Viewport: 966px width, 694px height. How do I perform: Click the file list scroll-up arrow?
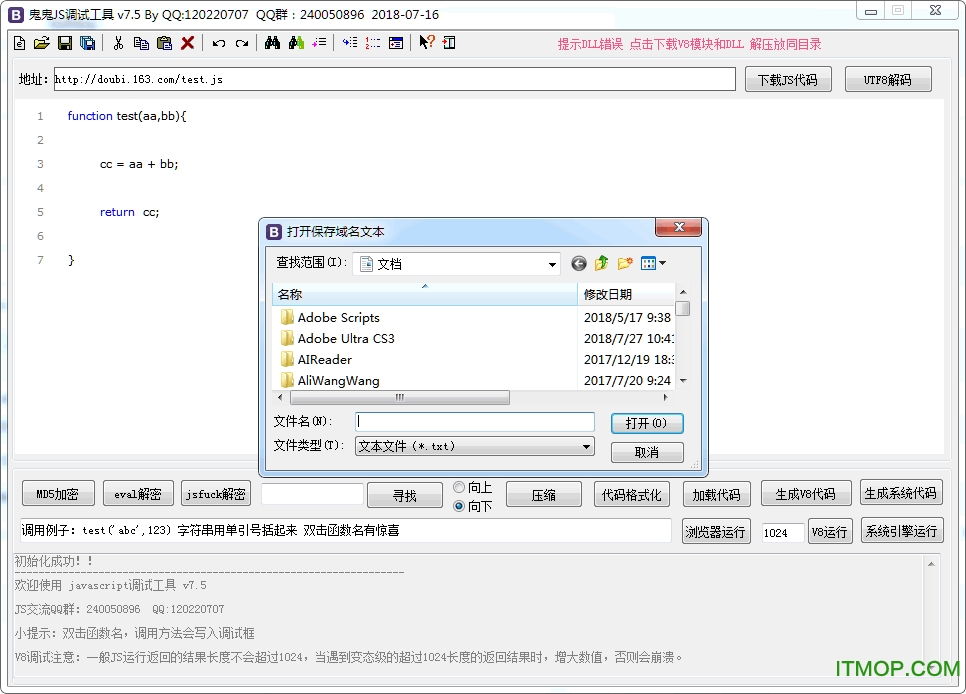click(x=683, y=292)
